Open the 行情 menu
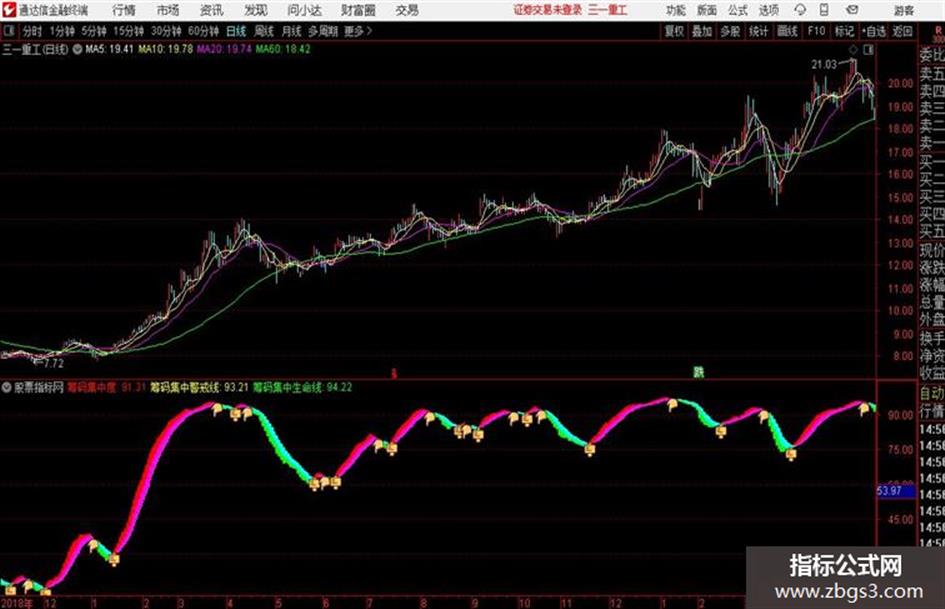This screenshot has width=945, height=609. (x=124, y=10)
